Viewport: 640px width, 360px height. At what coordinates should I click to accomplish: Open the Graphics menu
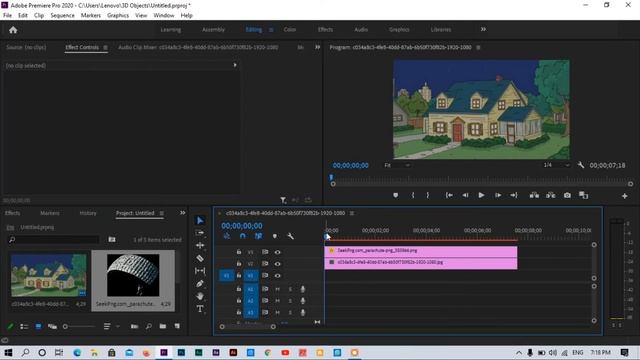pos(118,16)
